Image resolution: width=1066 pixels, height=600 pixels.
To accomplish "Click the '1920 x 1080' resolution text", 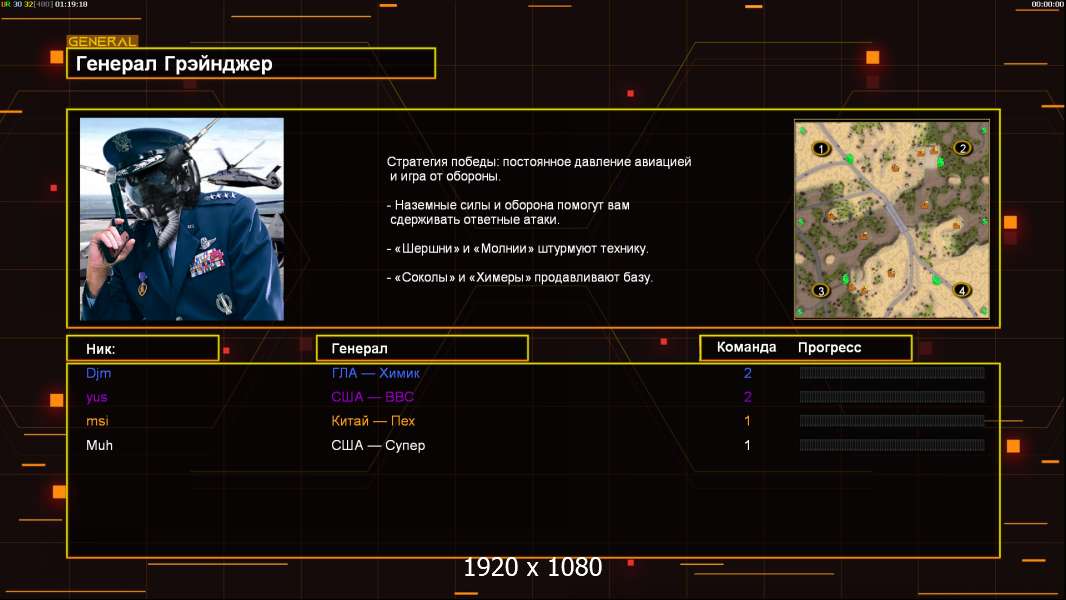I will pyautogui.click(x=533, y=567).
